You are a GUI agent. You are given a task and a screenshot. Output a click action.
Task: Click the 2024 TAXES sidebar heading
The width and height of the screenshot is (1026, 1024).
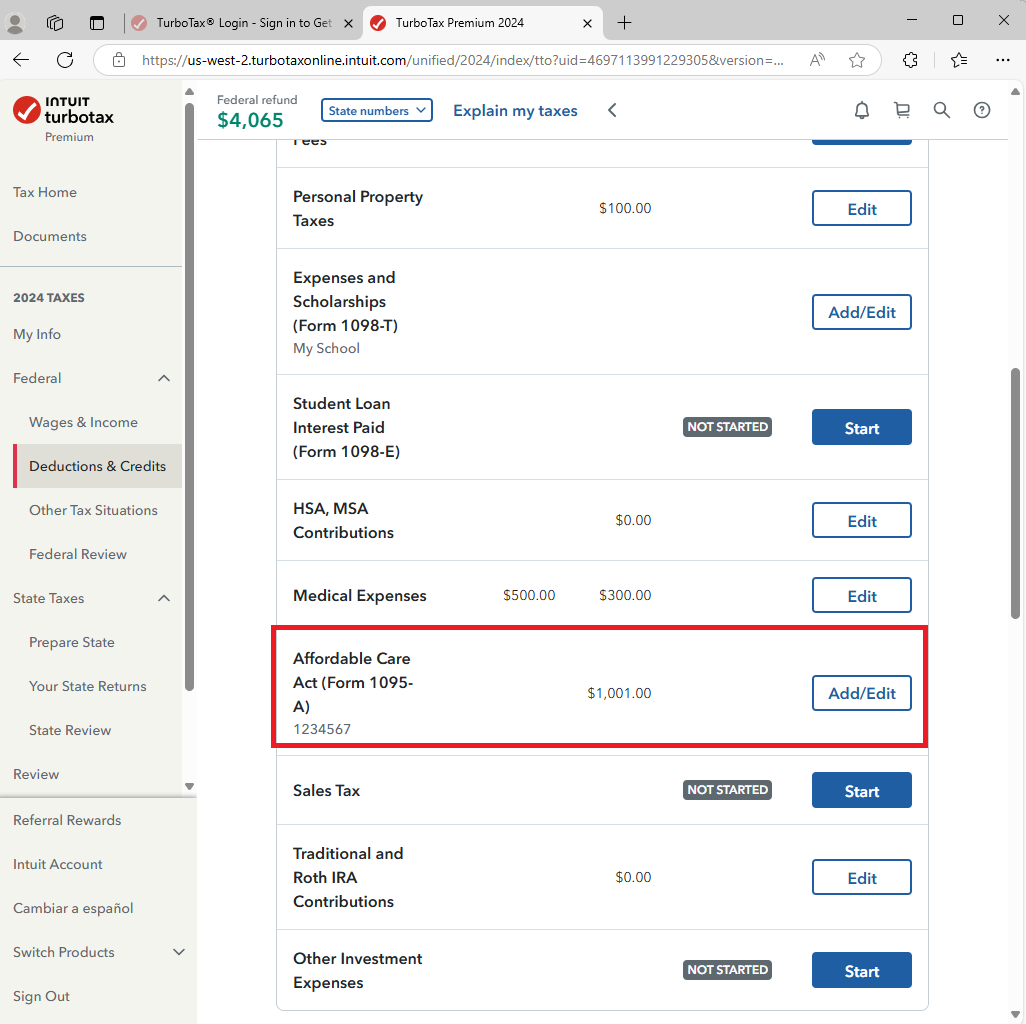pos(48,298)
